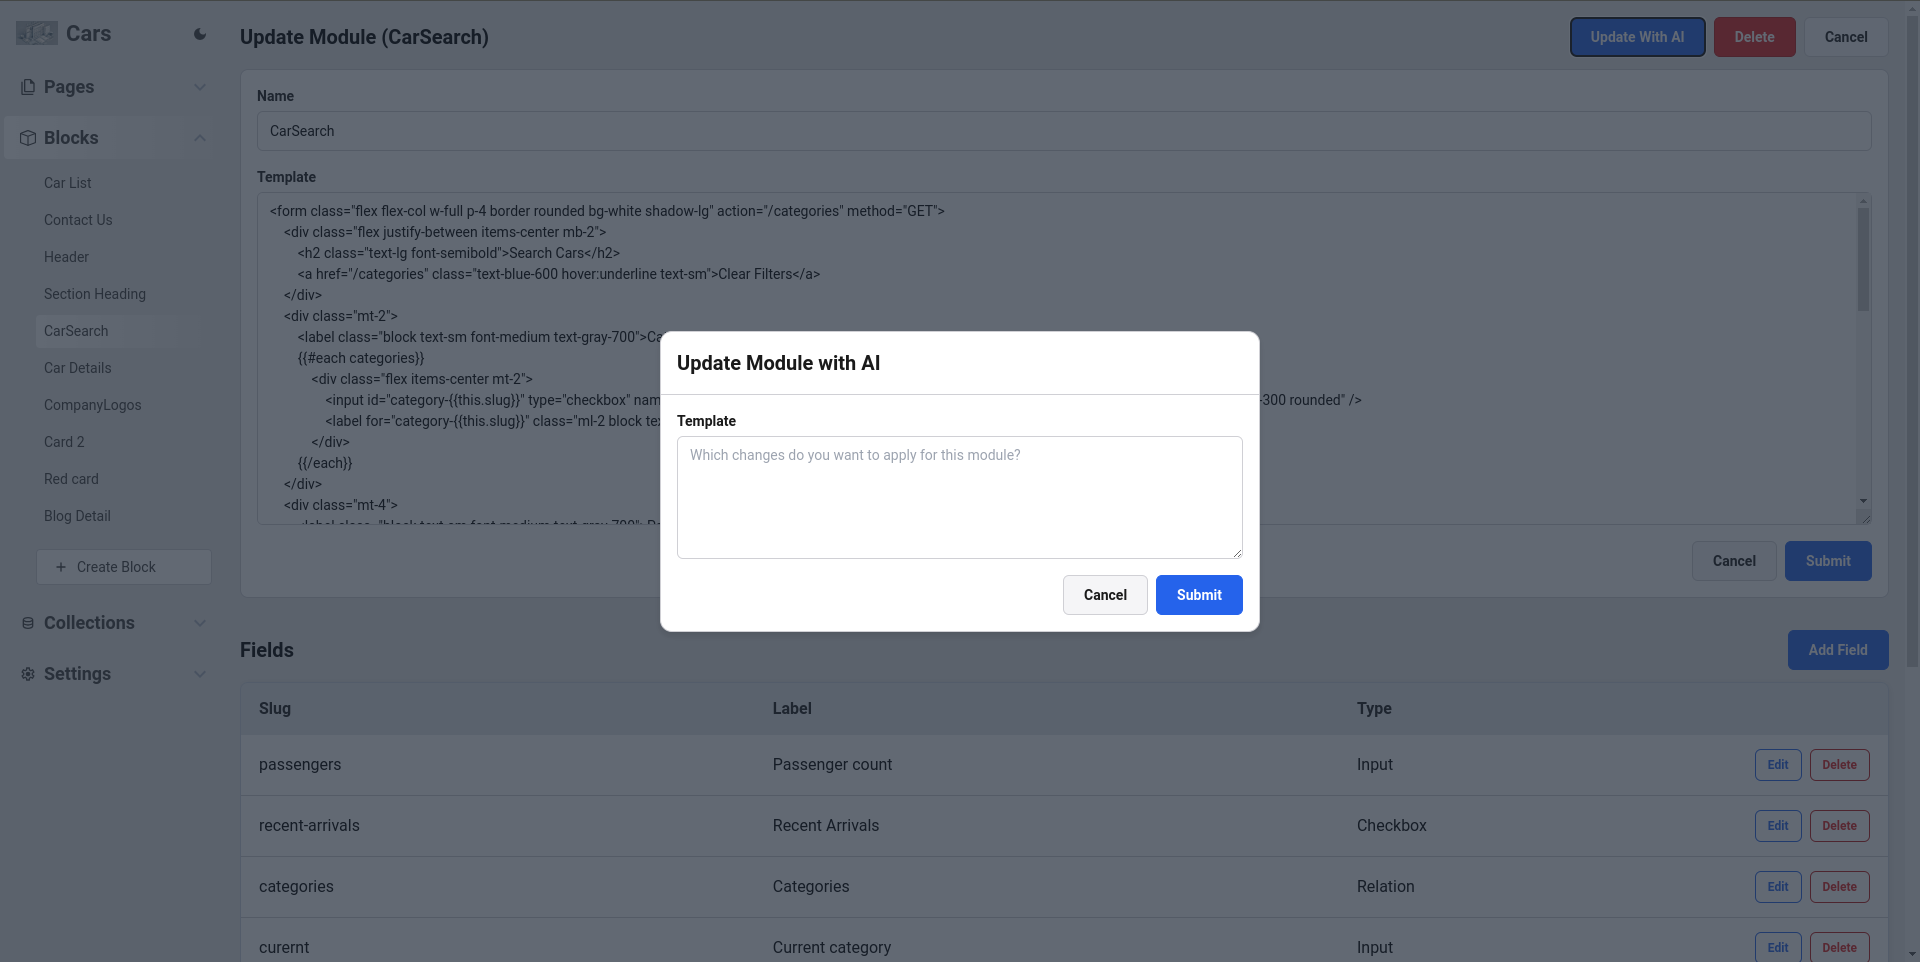
Task: Click Cancel in the page header
Action: pos(1846,37)
